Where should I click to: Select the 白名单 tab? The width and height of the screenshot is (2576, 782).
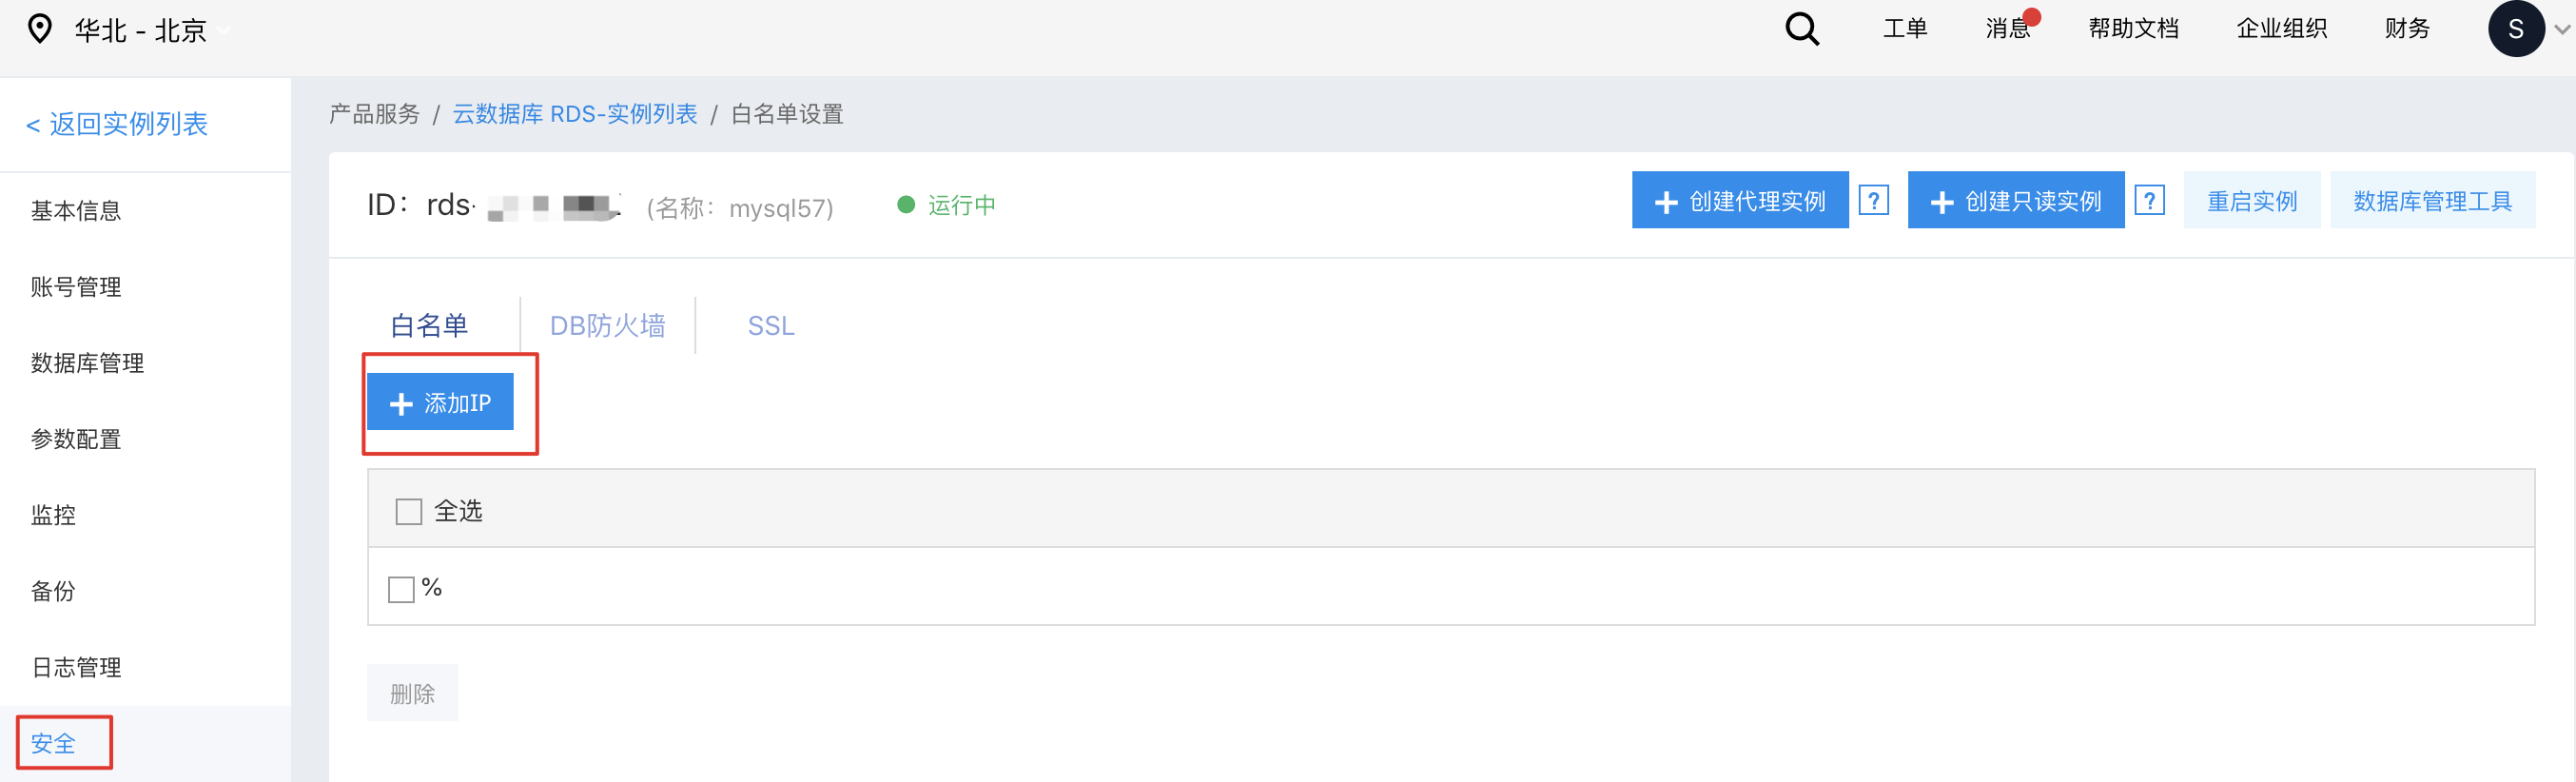[429, 326]
